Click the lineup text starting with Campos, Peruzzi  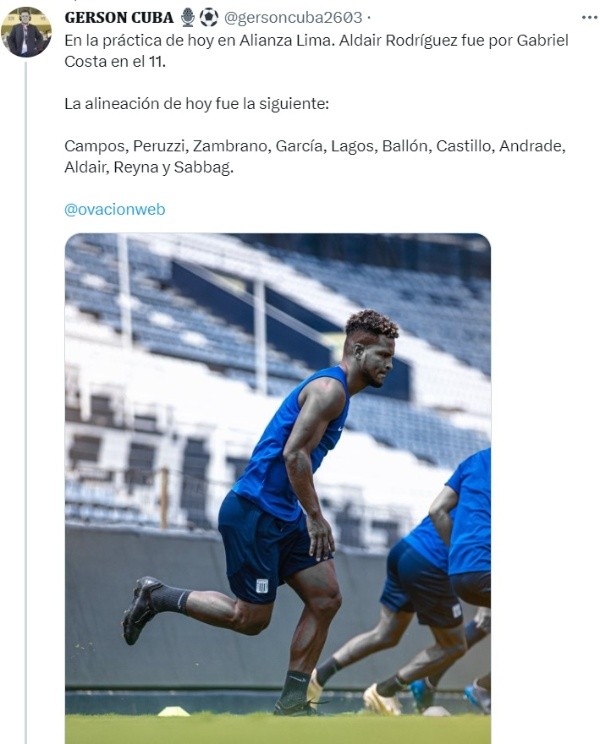tap(314, 146)
